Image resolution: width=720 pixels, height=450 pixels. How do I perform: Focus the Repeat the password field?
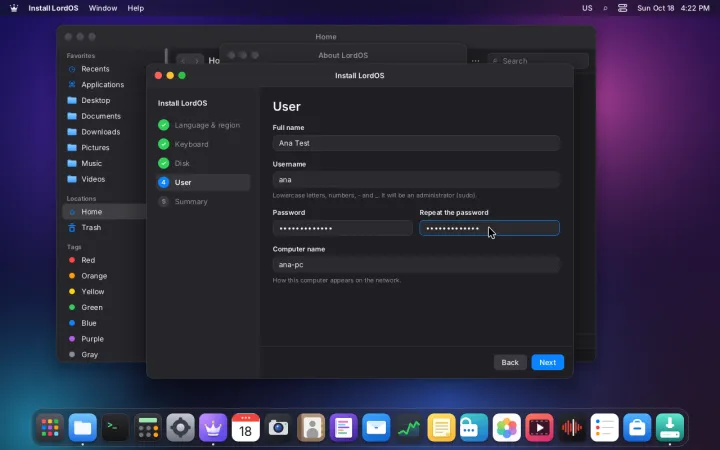(489, 228)
